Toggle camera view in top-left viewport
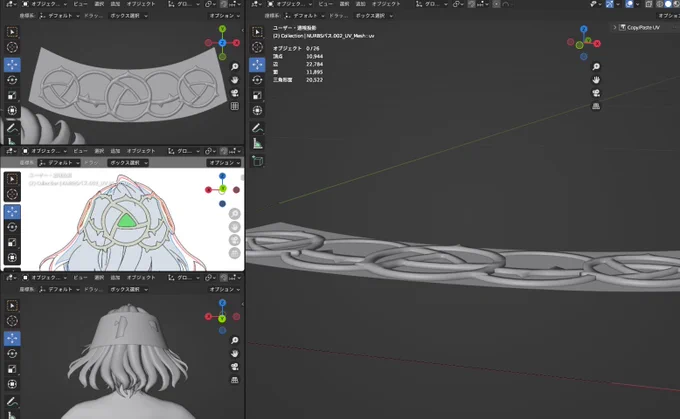The height and width of the screenshot is (419, 680). coord(235,93)
